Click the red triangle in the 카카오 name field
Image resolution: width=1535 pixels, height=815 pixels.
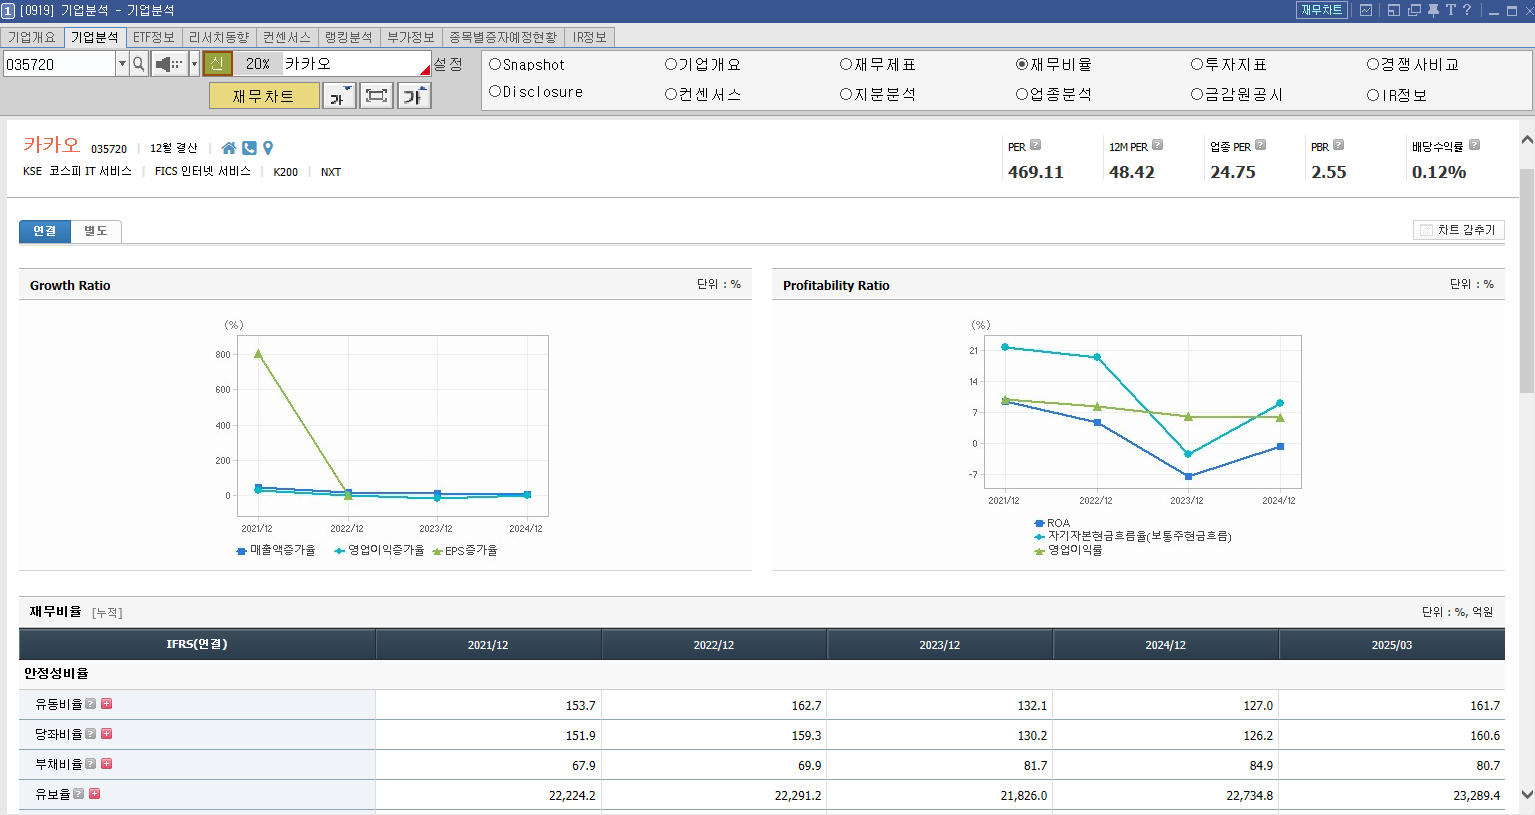426,70
